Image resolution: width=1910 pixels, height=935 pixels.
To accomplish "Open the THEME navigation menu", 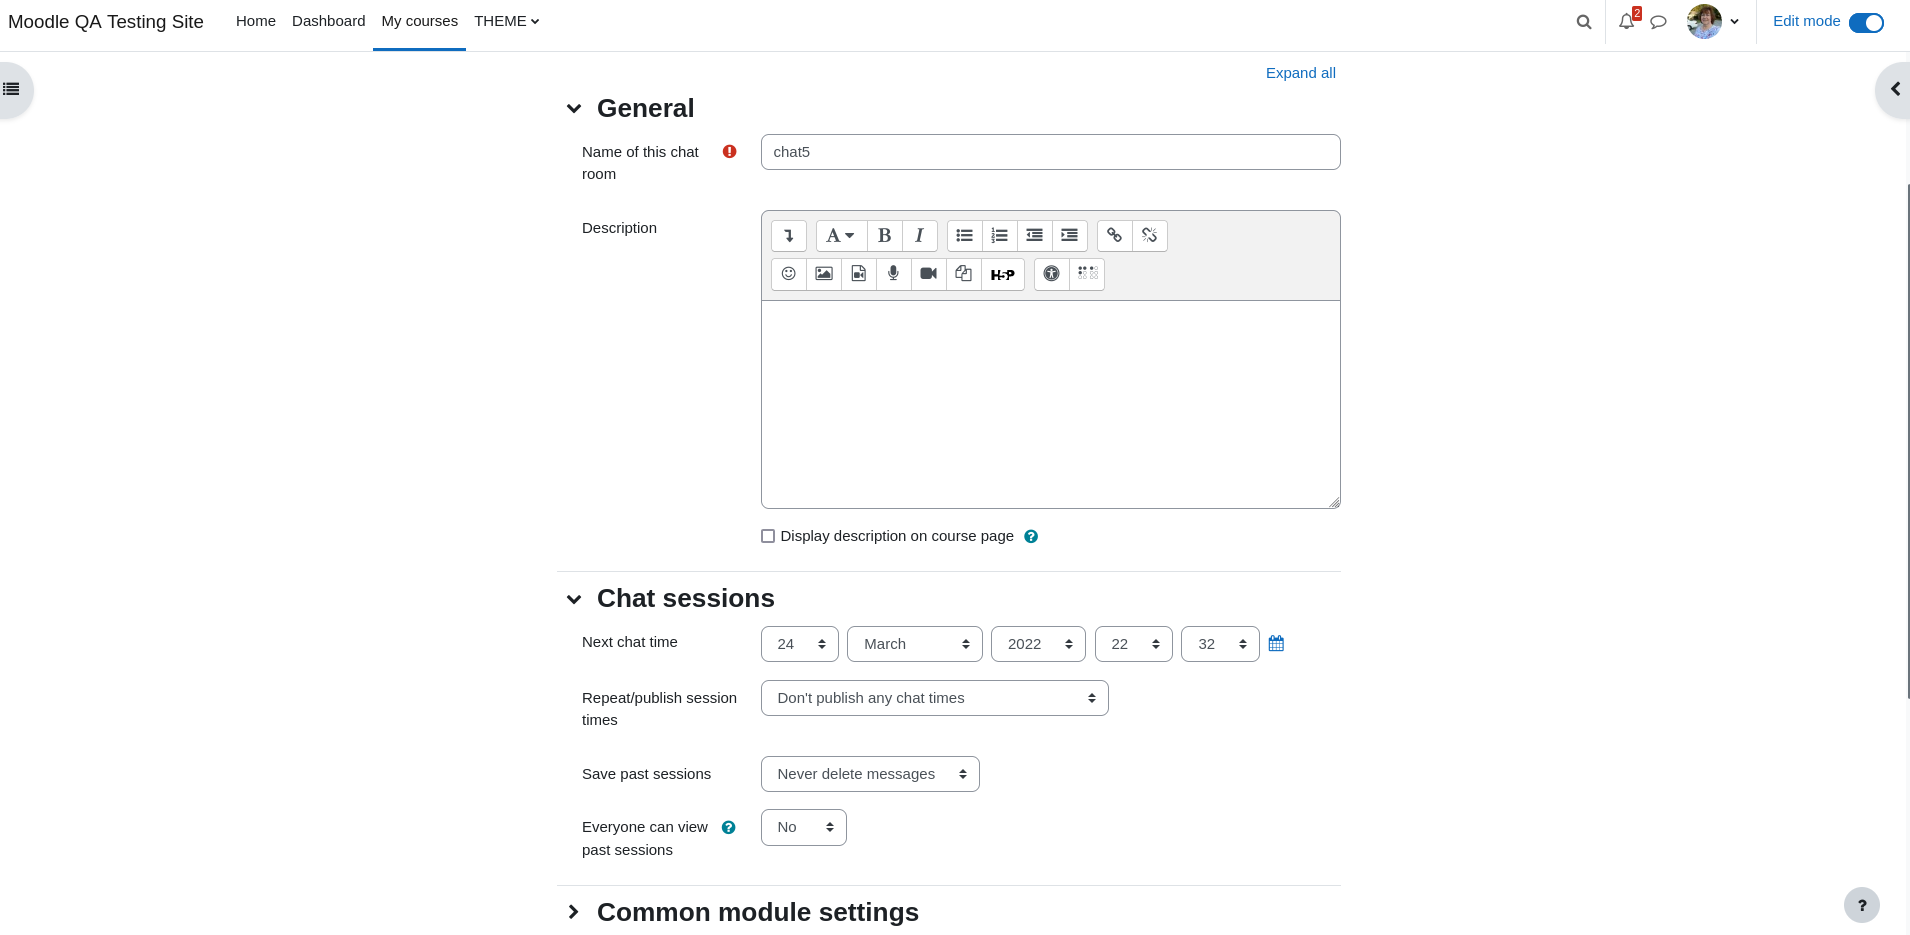I will pos(507,21).
